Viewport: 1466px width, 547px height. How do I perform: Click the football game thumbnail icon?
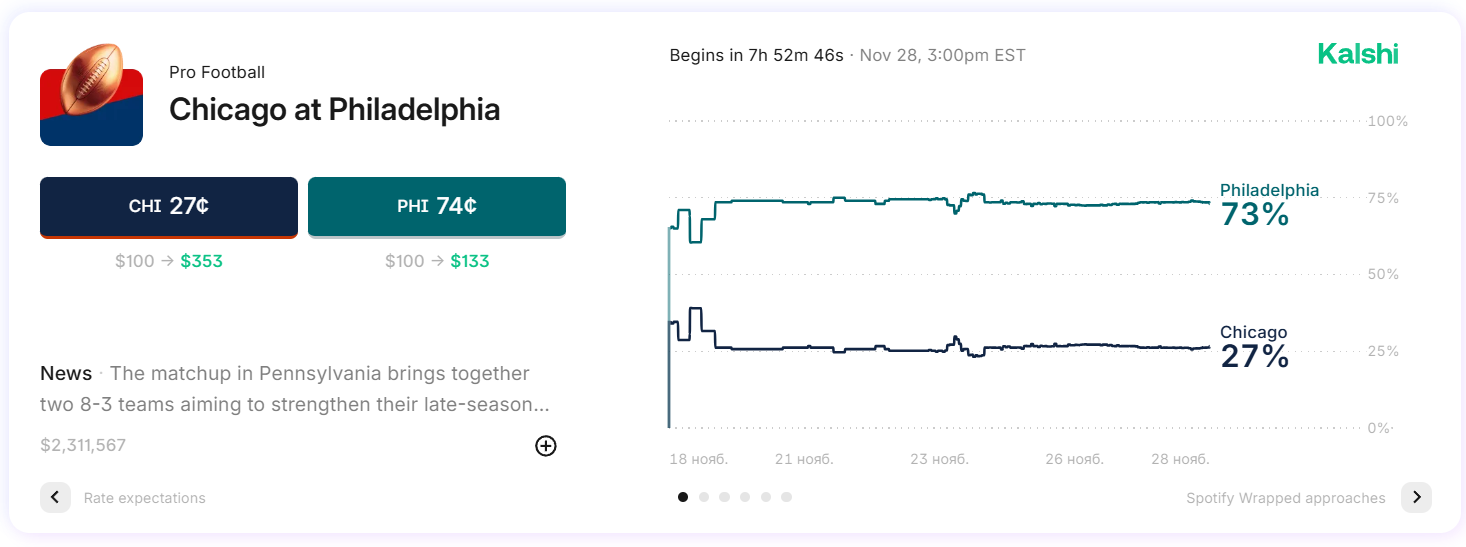pyautogui.click(x=91, y=95)
